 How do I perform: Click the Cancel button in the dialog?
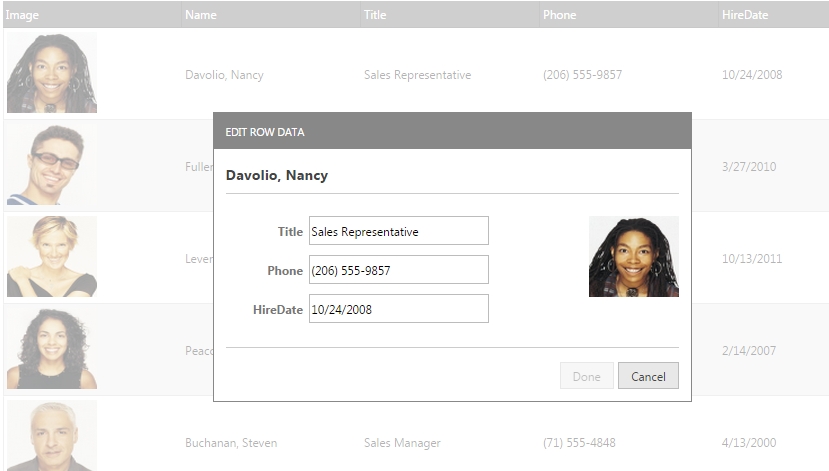pos(648,377)
